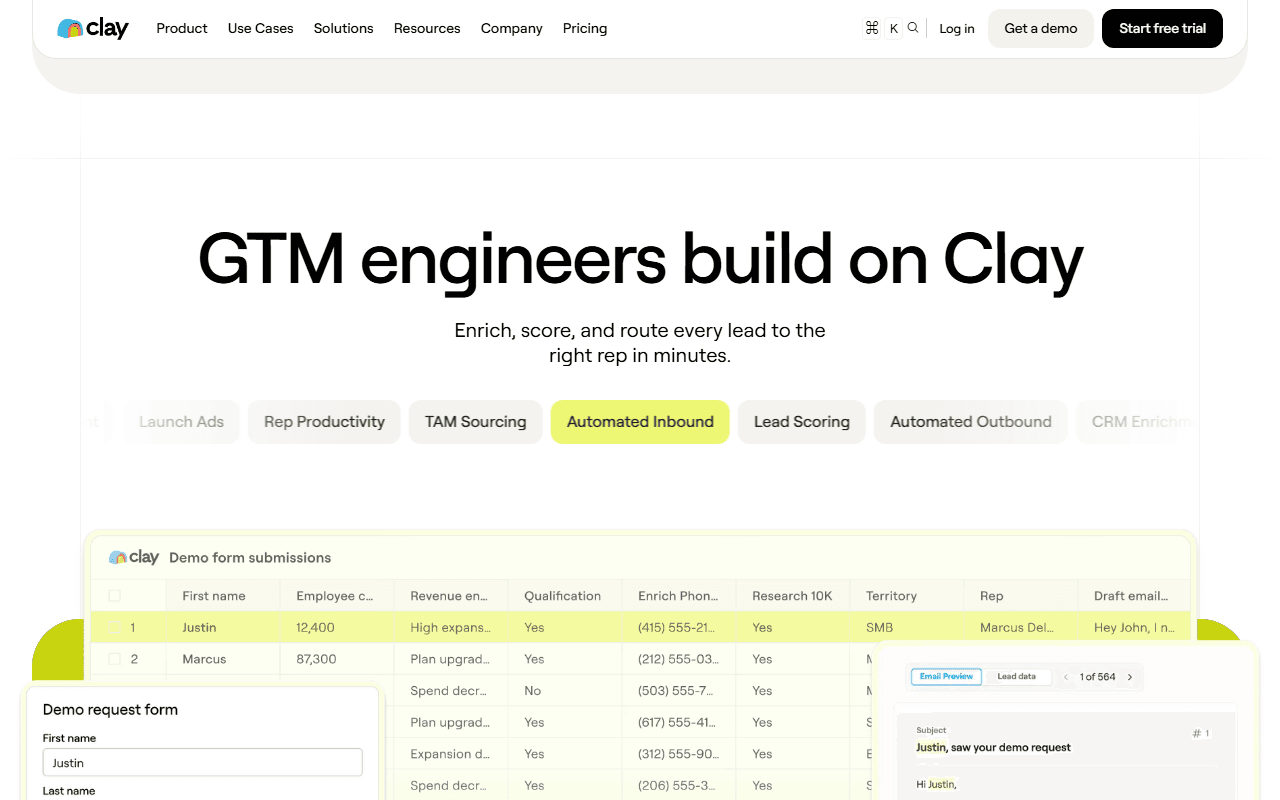Screen dimensions: 1280x800
Task: Go to the next email with the right chevron
Action: coord(1130,677)
